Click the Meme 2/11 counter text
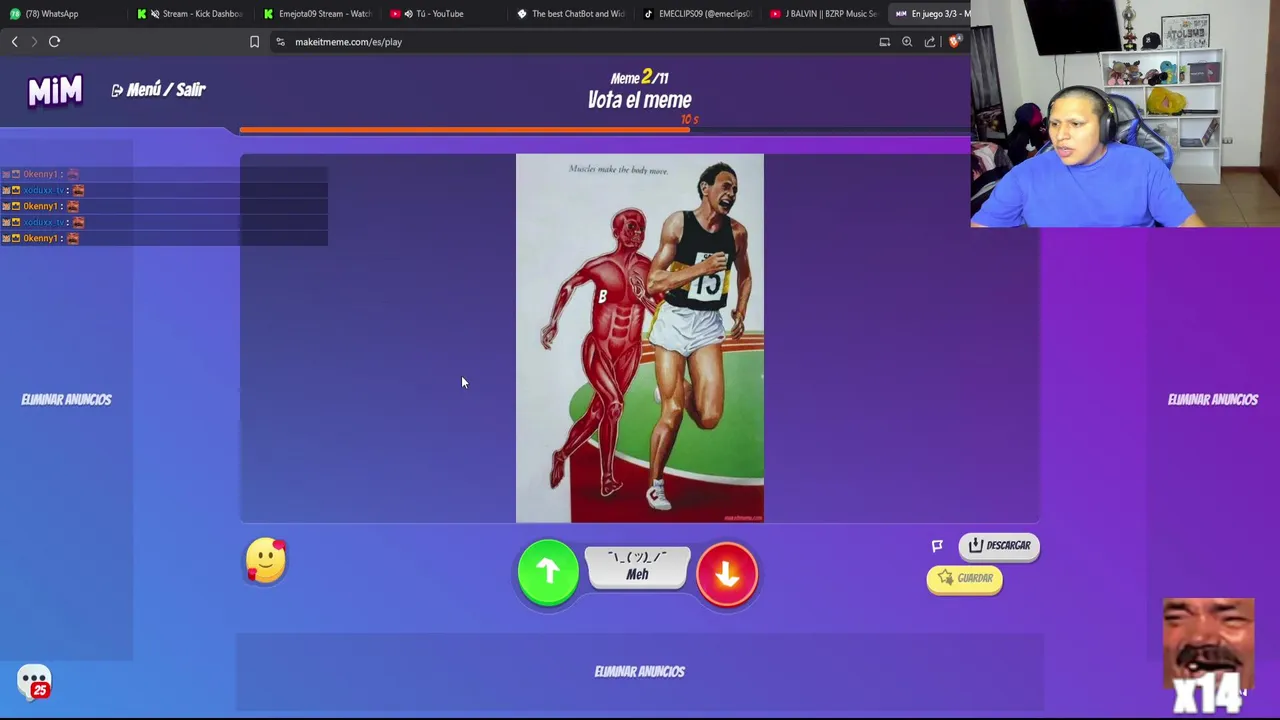Viewport: 1280px width, 720px height. [x=640, y=78]
